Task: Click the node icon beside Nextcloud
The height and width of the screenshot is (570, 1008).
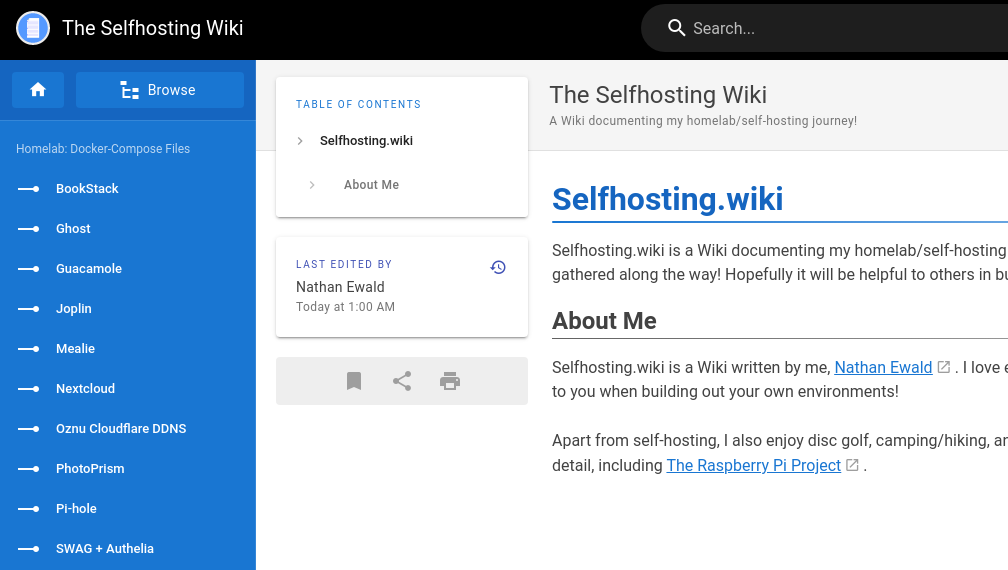Action: tap(28, 389)
